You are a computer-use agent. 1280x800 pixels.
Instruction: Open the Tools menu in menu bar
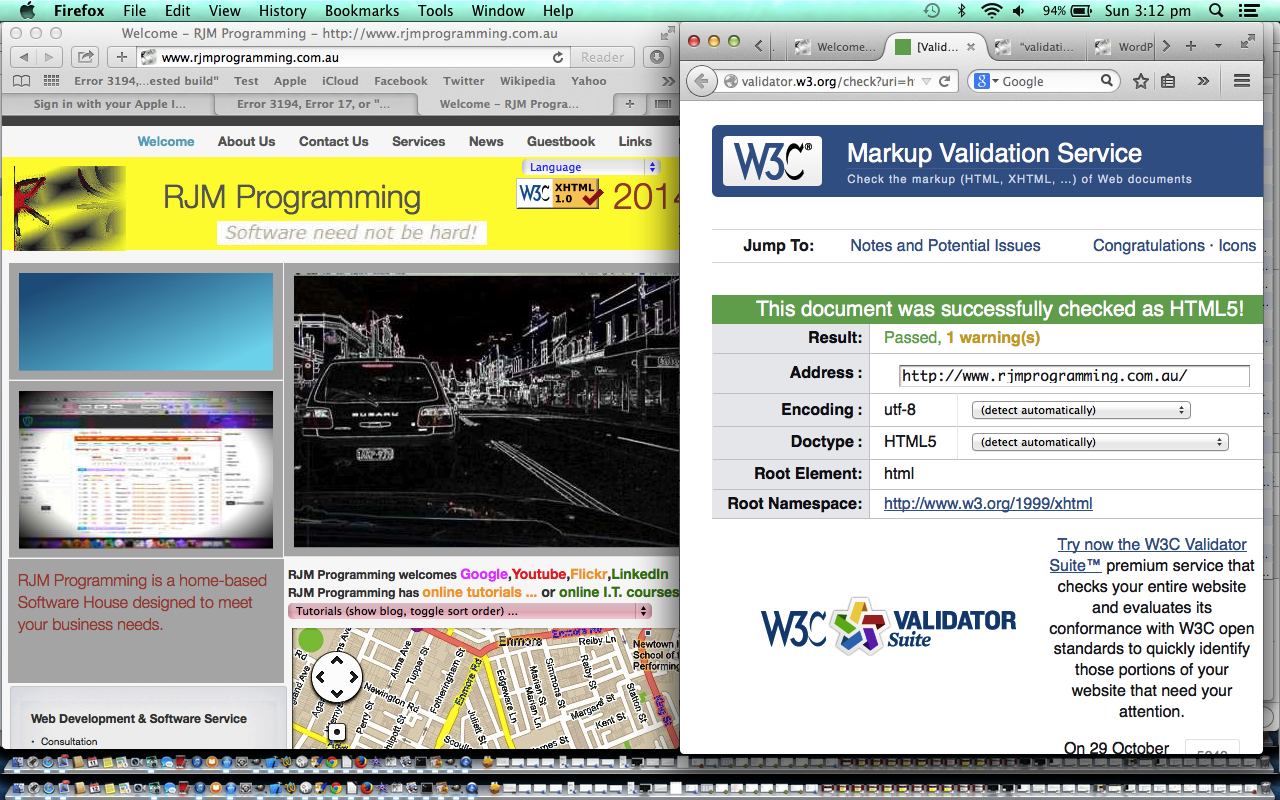[x=435, y=11]
